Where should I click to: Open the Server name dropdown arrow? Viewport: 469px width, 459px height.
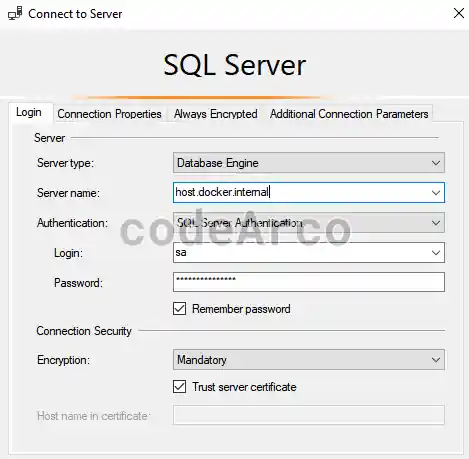click(436, 193)
